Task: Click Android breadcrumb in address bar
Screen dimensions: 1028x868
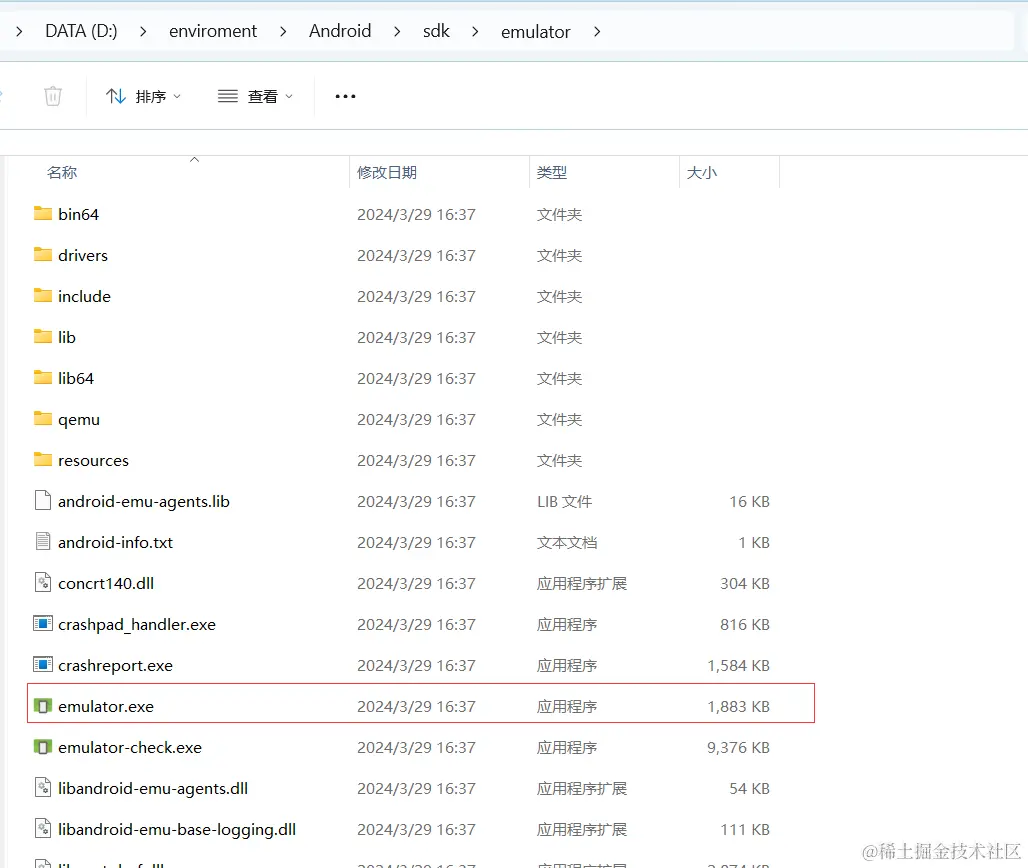Action: click(x=340, y=31)
